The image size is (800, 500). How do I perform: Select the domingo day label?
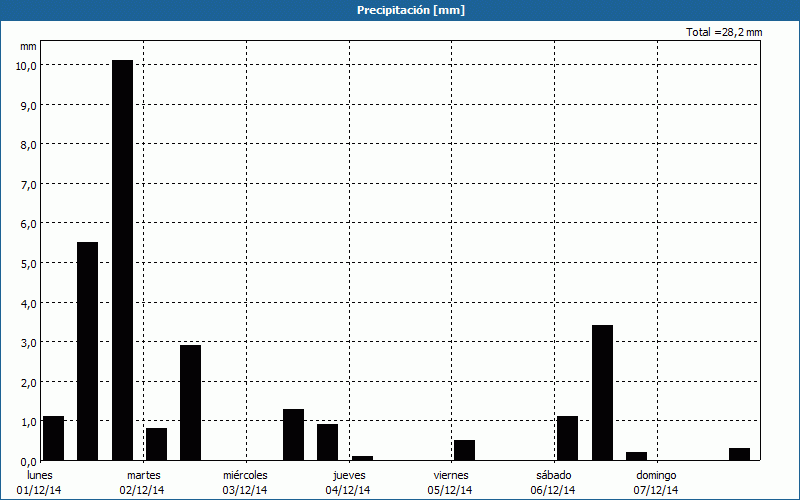(656, 475)
